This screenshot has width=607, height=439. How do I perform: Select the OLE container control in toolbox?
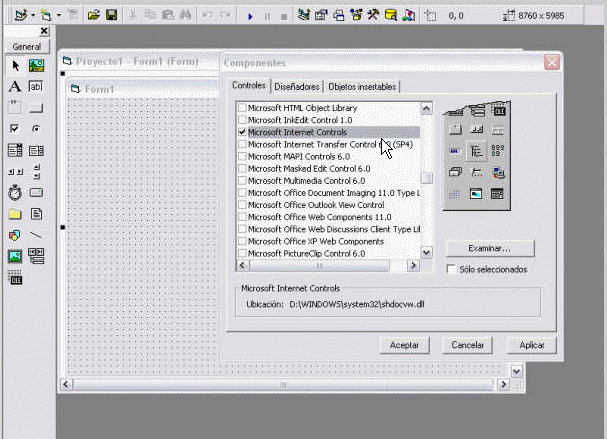click(x=15, y=277)
